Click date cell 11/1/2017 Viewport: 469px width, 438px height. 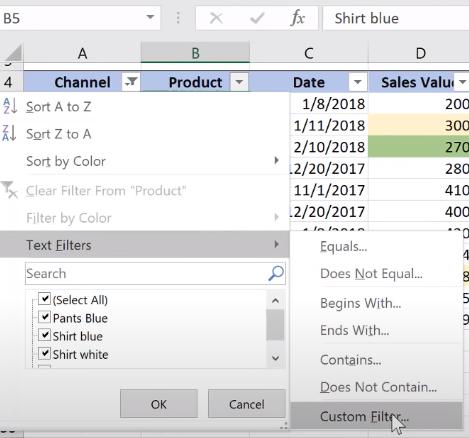pos(329,190)
